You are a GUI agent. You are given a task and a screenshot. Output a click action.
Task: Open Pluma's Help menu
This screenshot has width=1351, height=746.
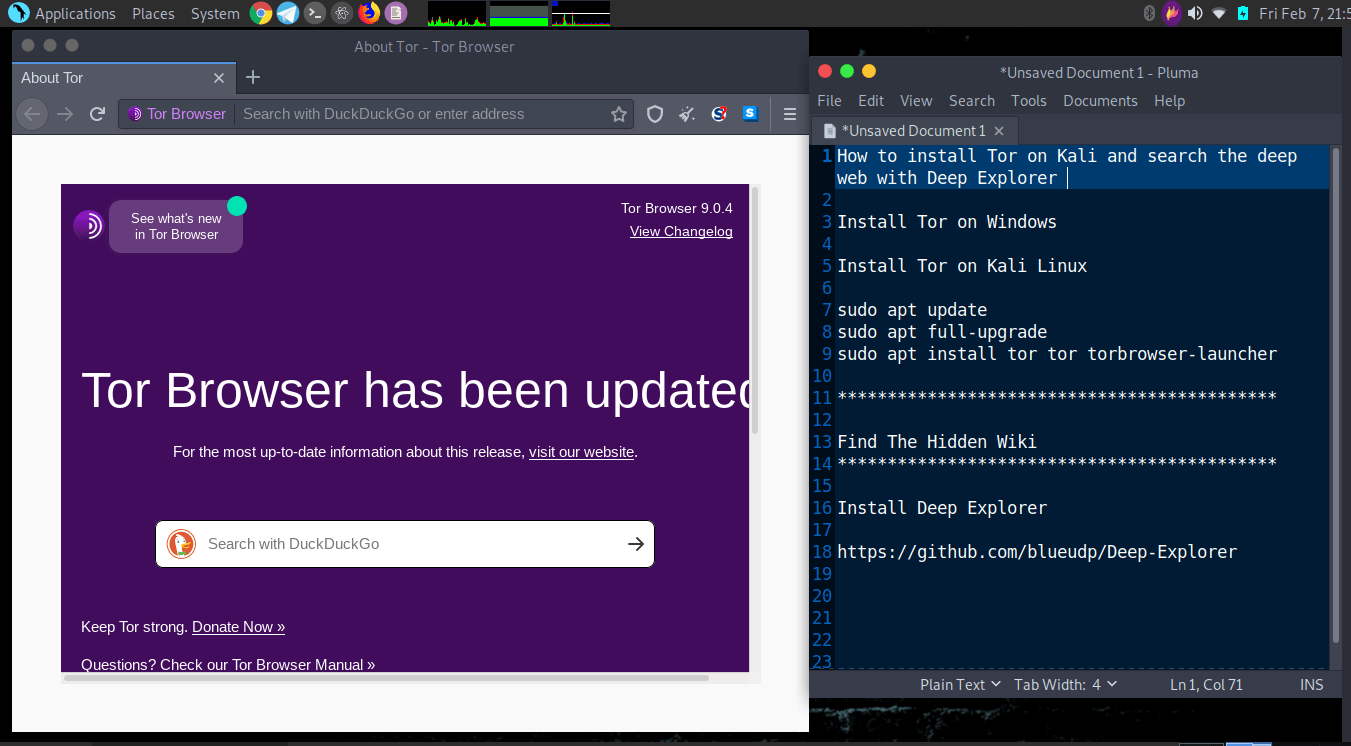[1169, 101]
